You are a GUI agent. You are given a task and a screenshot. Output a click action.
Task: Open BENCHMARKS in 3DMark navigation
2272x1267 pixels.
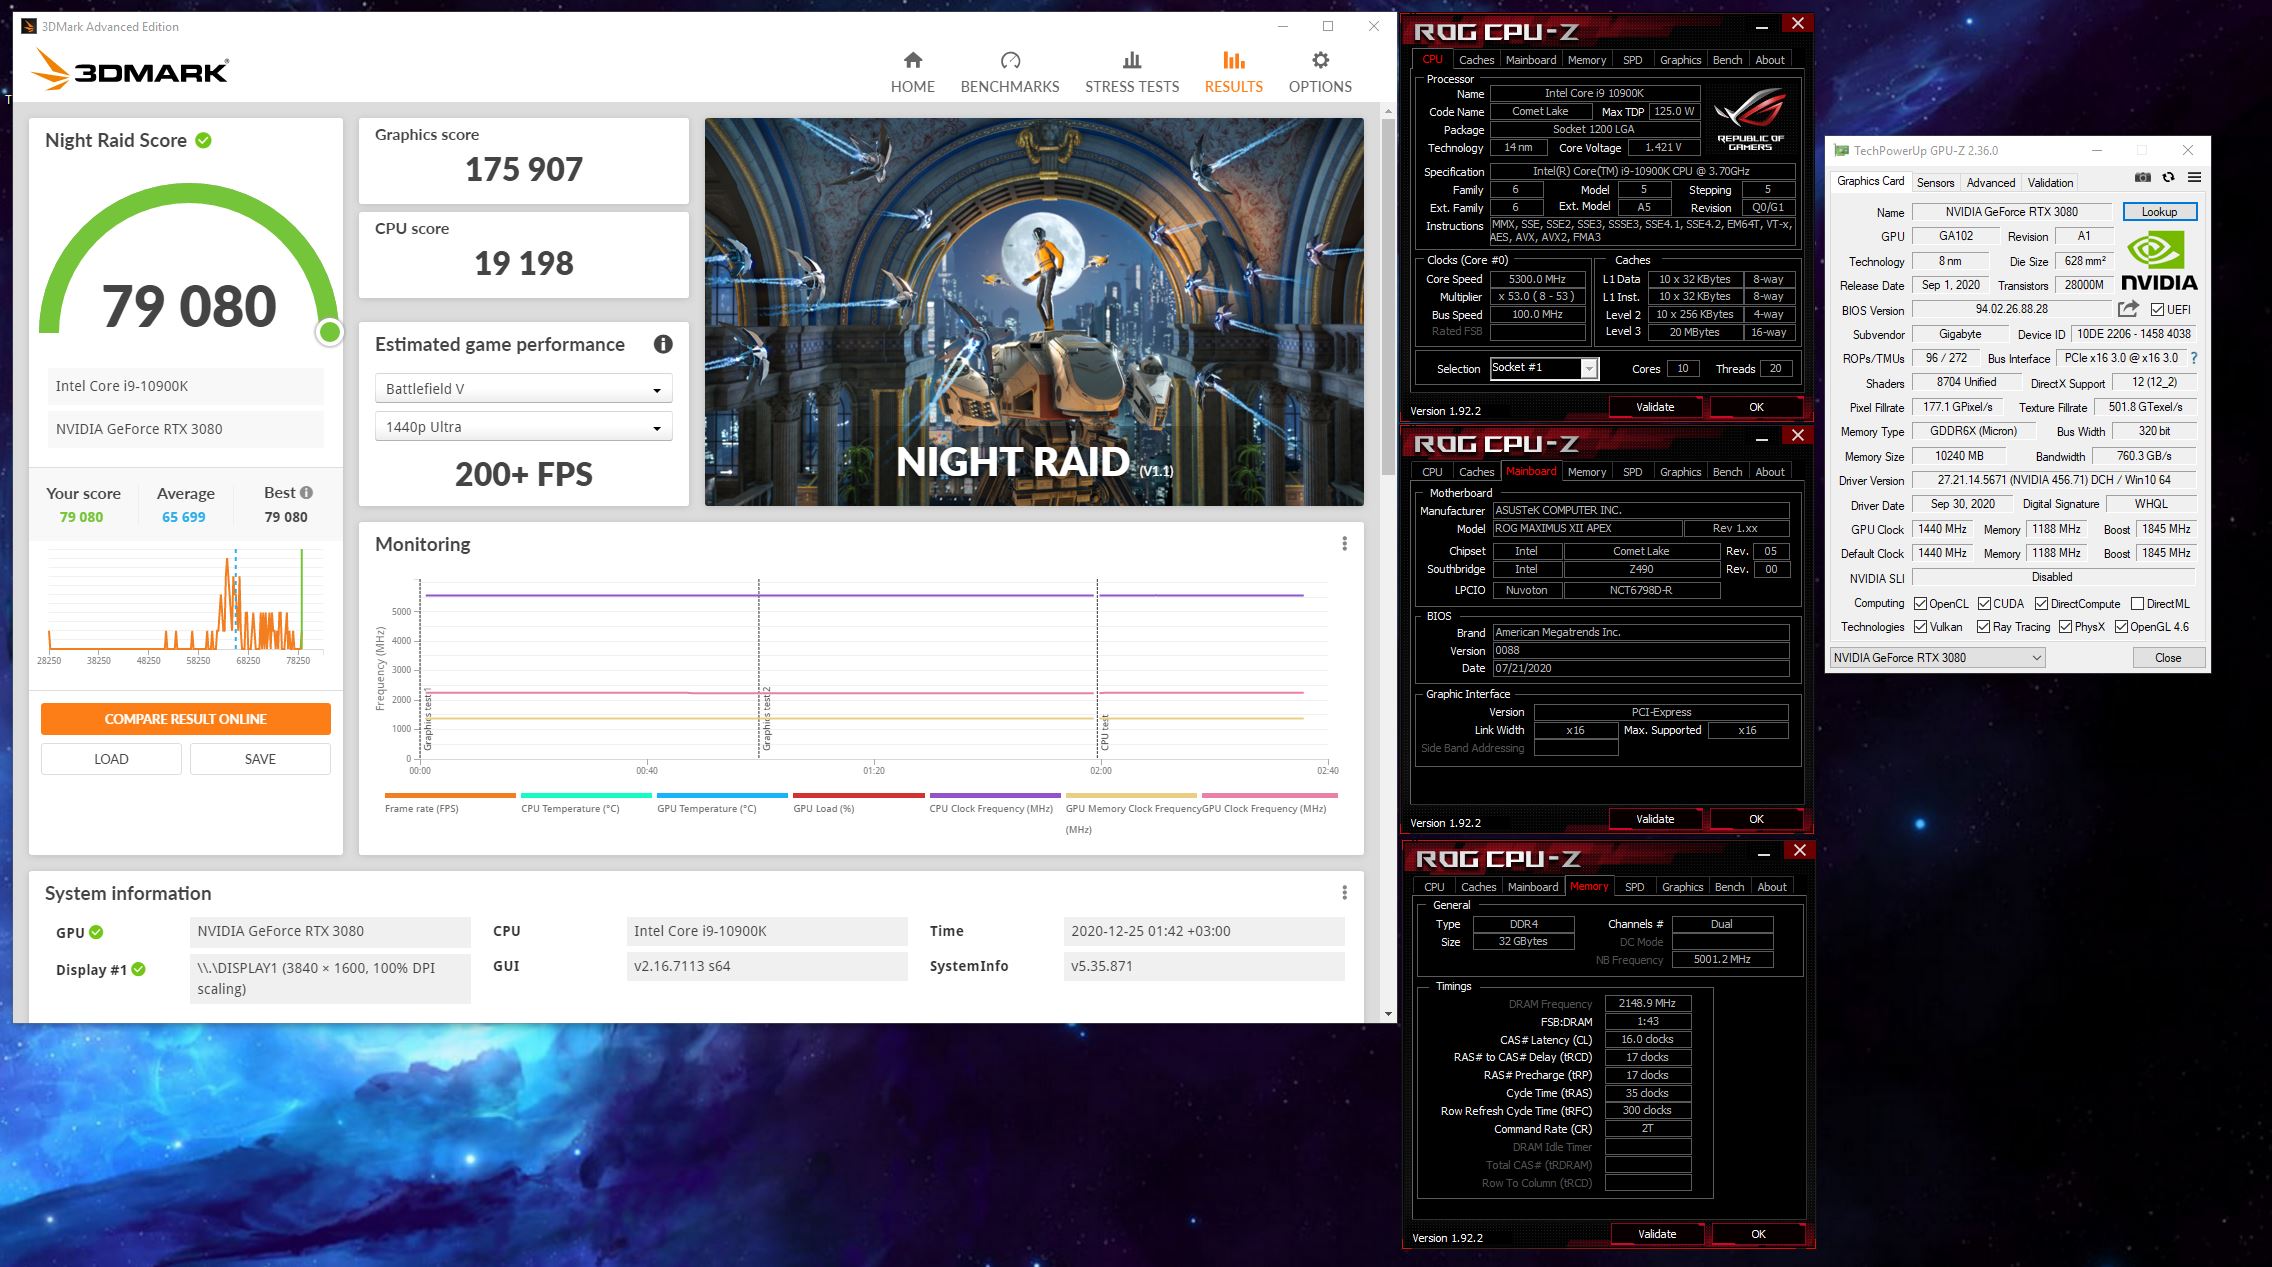click(x=1010, y=73)
